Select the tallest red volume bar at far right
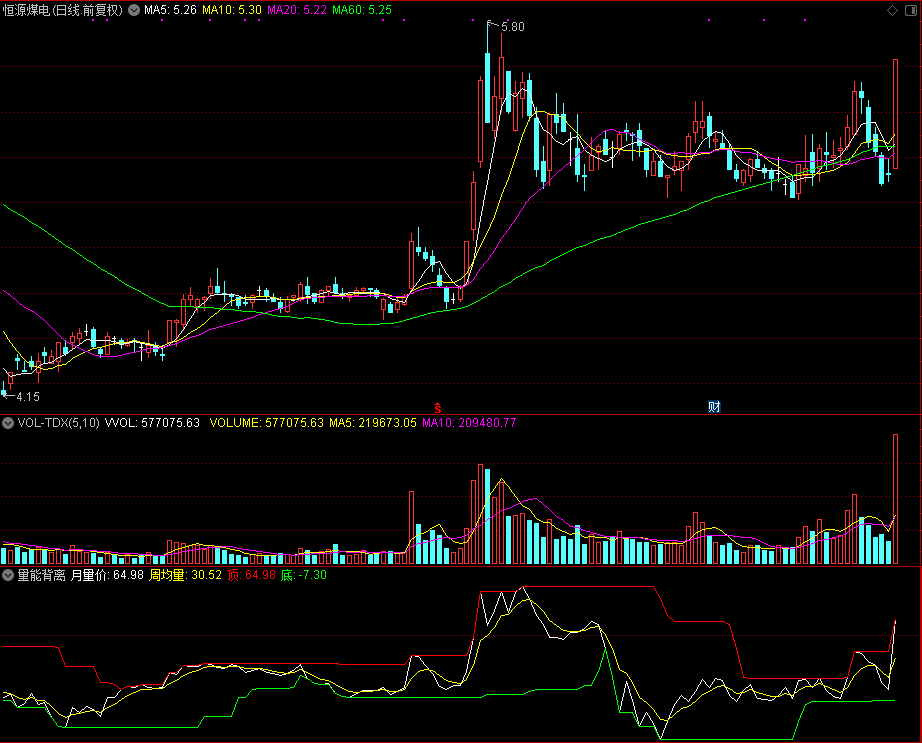 (x=896, y=499)
